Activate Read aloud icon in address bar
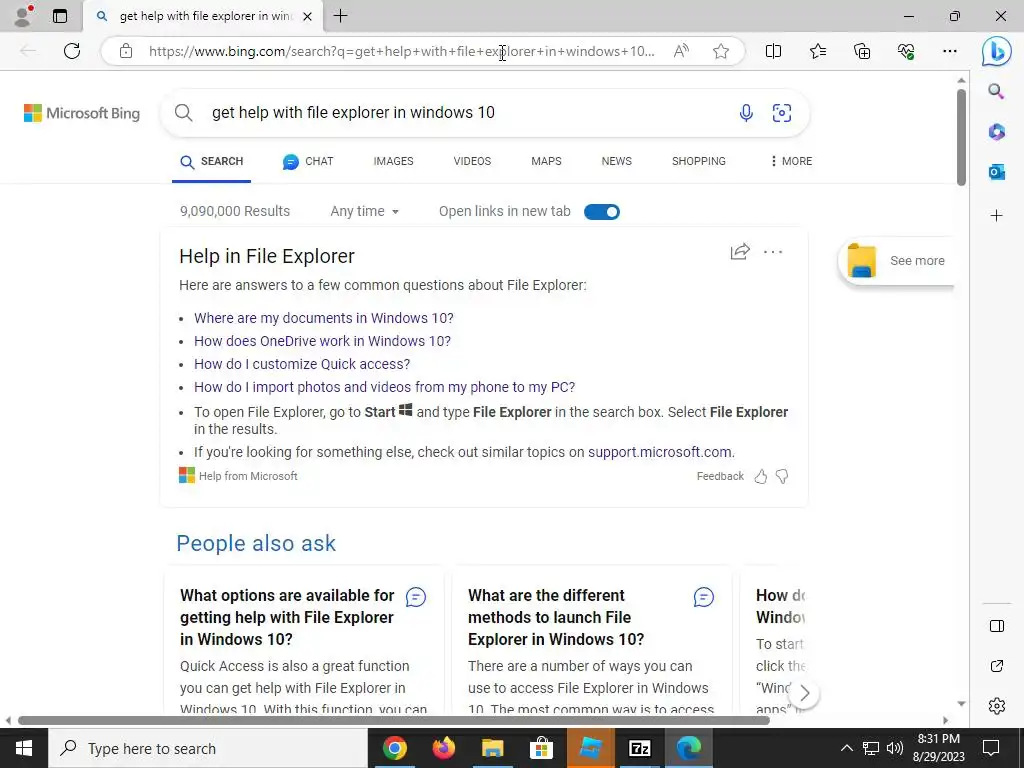The width and height of the screenshot is (1024, 768). [x=681, y=51]
